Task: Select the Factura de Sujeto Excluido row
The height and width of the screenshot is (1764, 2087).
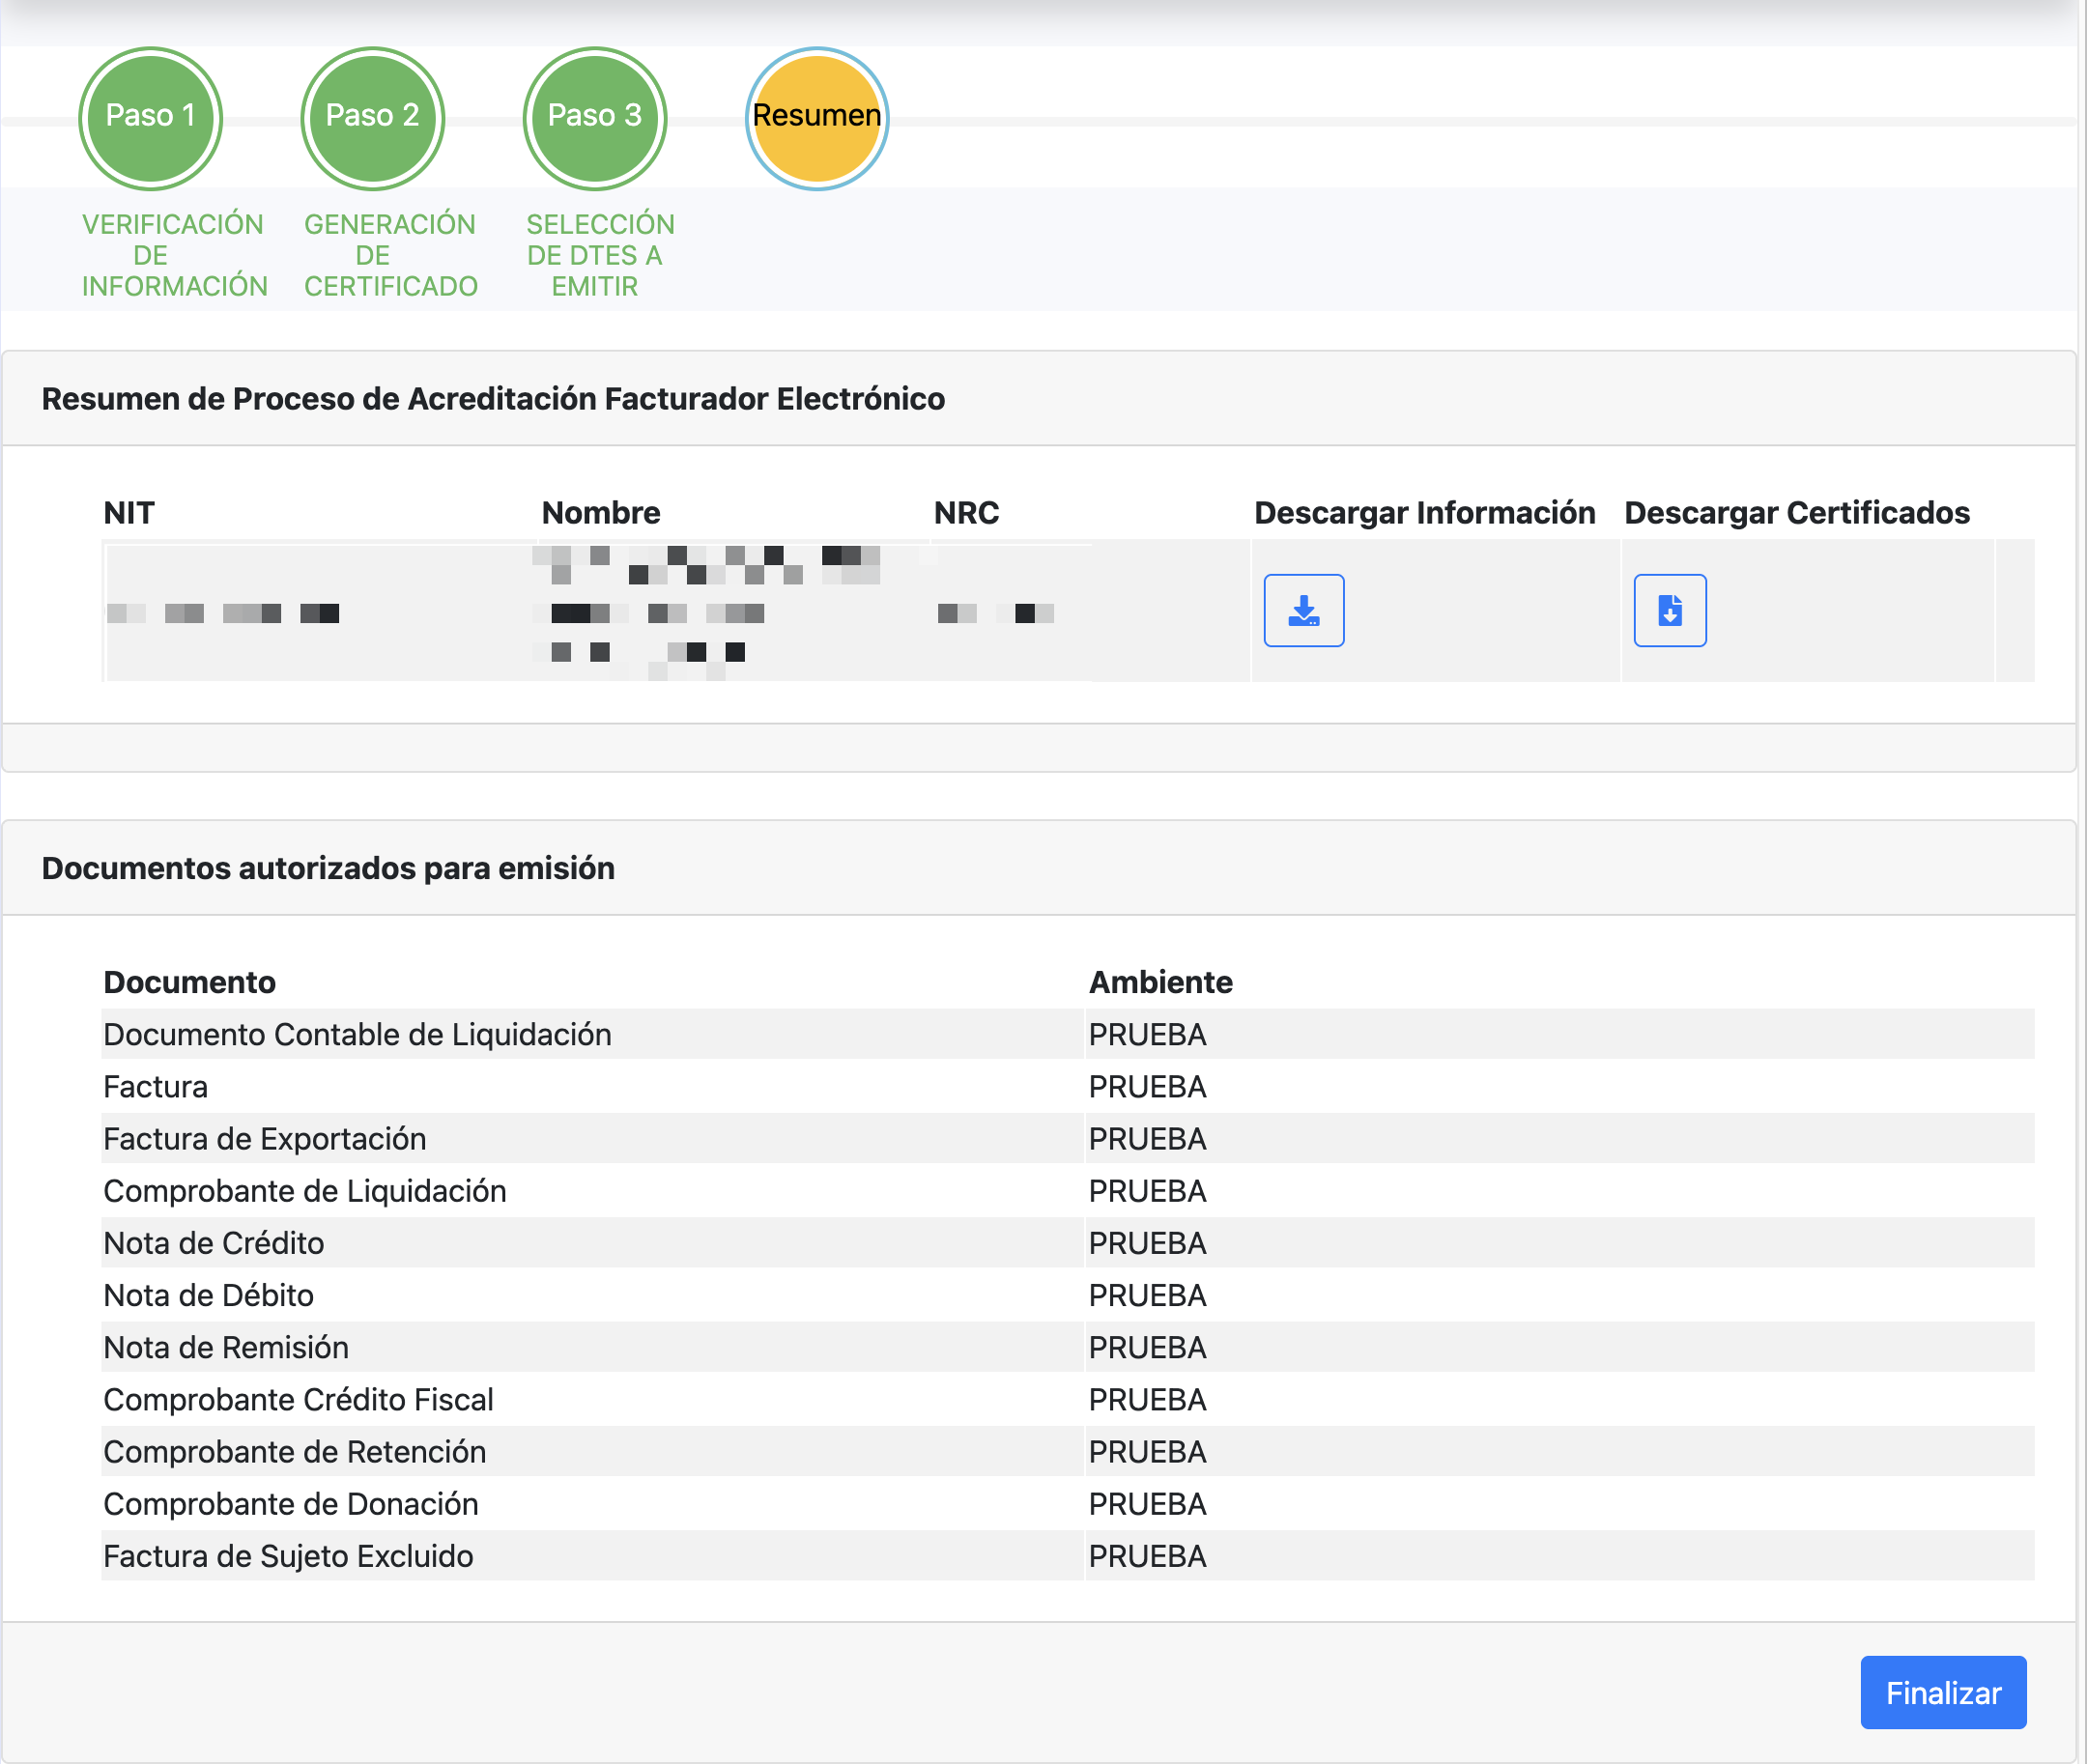Action: point(288,1556)
